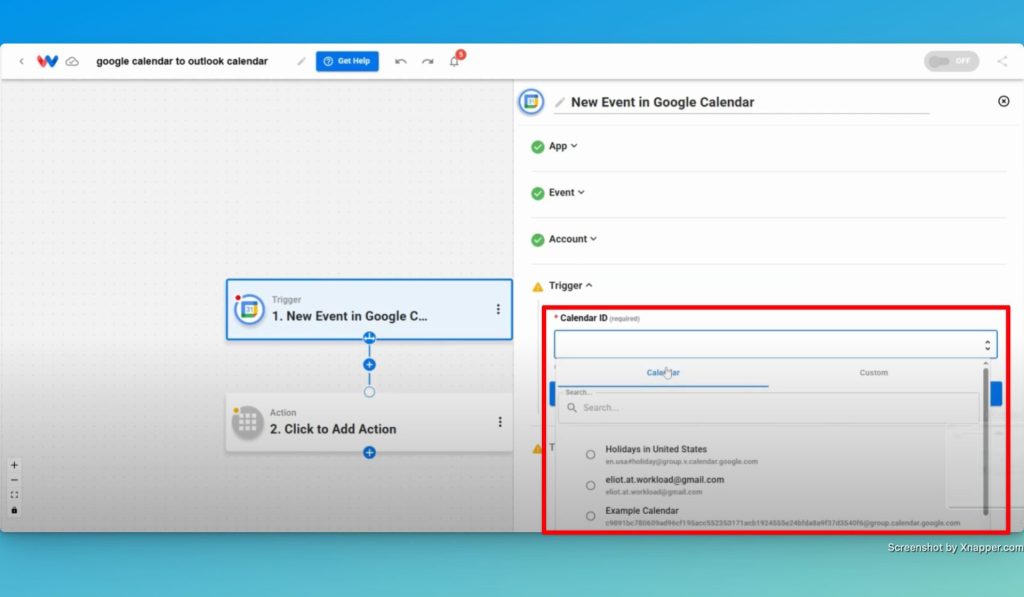The width and height of the screenshot is (1024, 597).
Task: Select Example Calendar radio option
Action: pos(590,516)
